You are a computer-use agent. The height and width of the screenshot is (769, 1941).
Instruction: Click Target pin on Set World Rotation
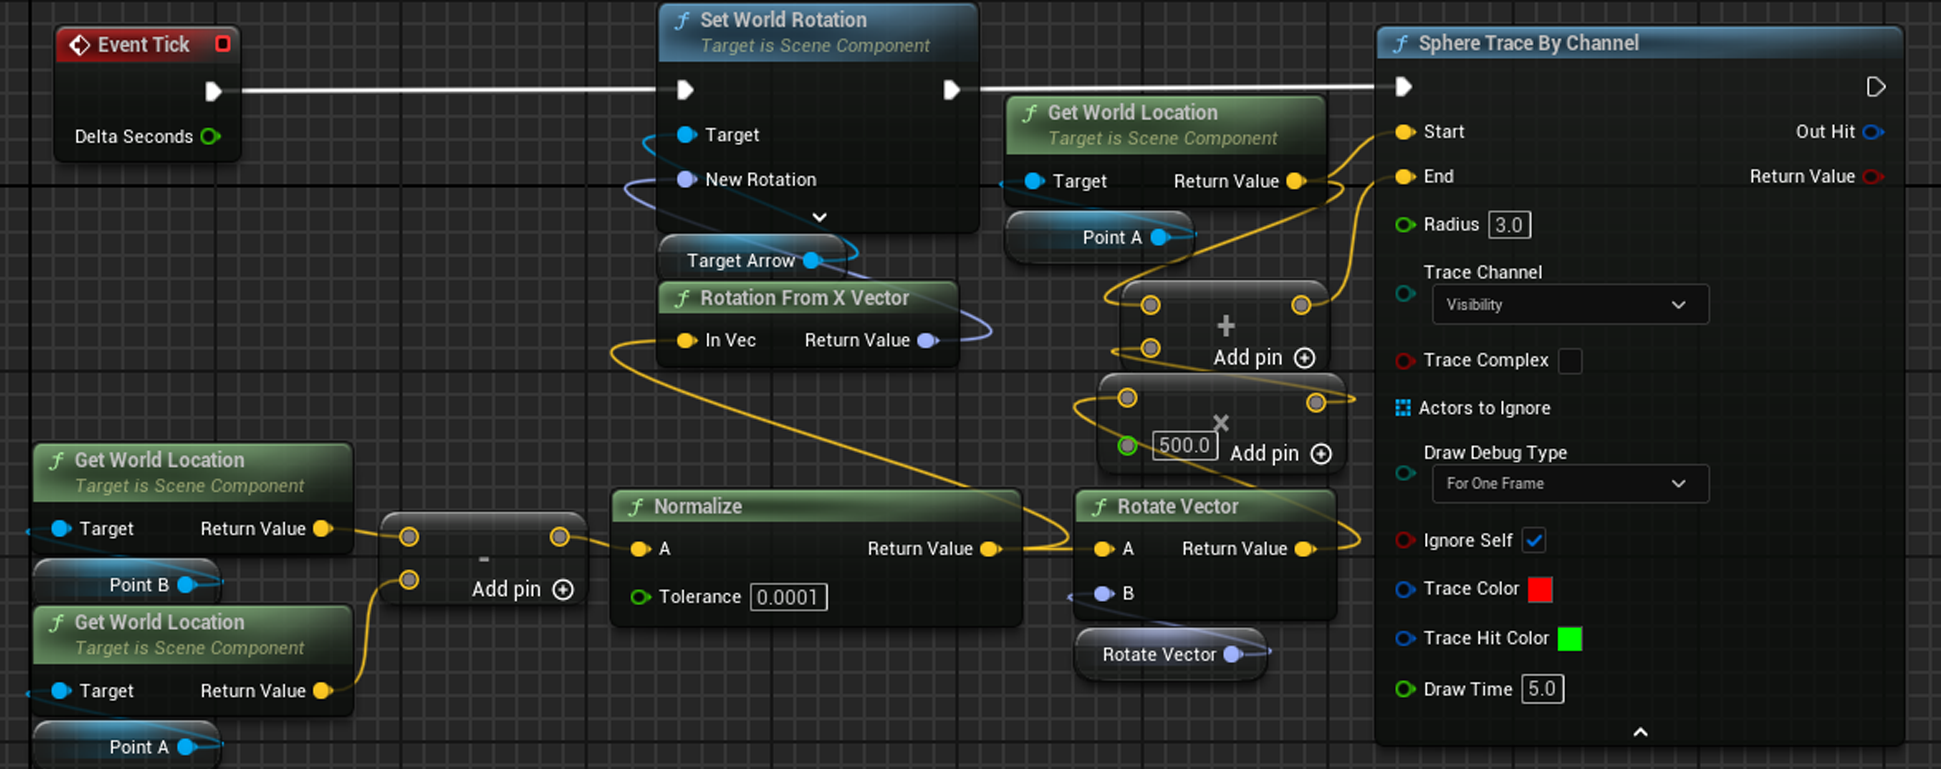pyautogui.click(x=686, y=134)
